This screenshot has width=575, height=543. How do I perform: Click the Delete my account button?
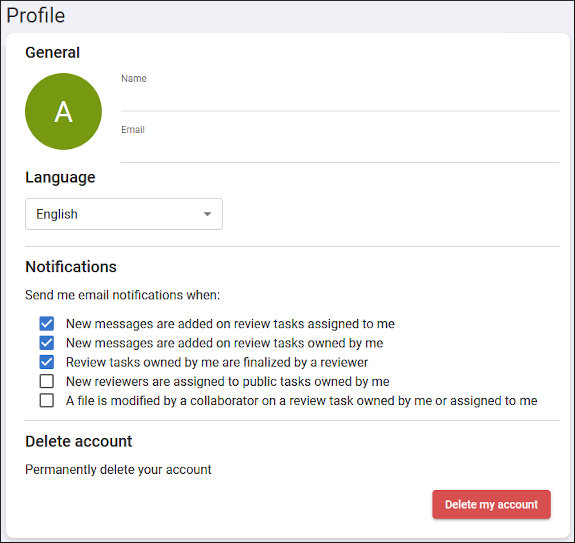click(491, 505)
